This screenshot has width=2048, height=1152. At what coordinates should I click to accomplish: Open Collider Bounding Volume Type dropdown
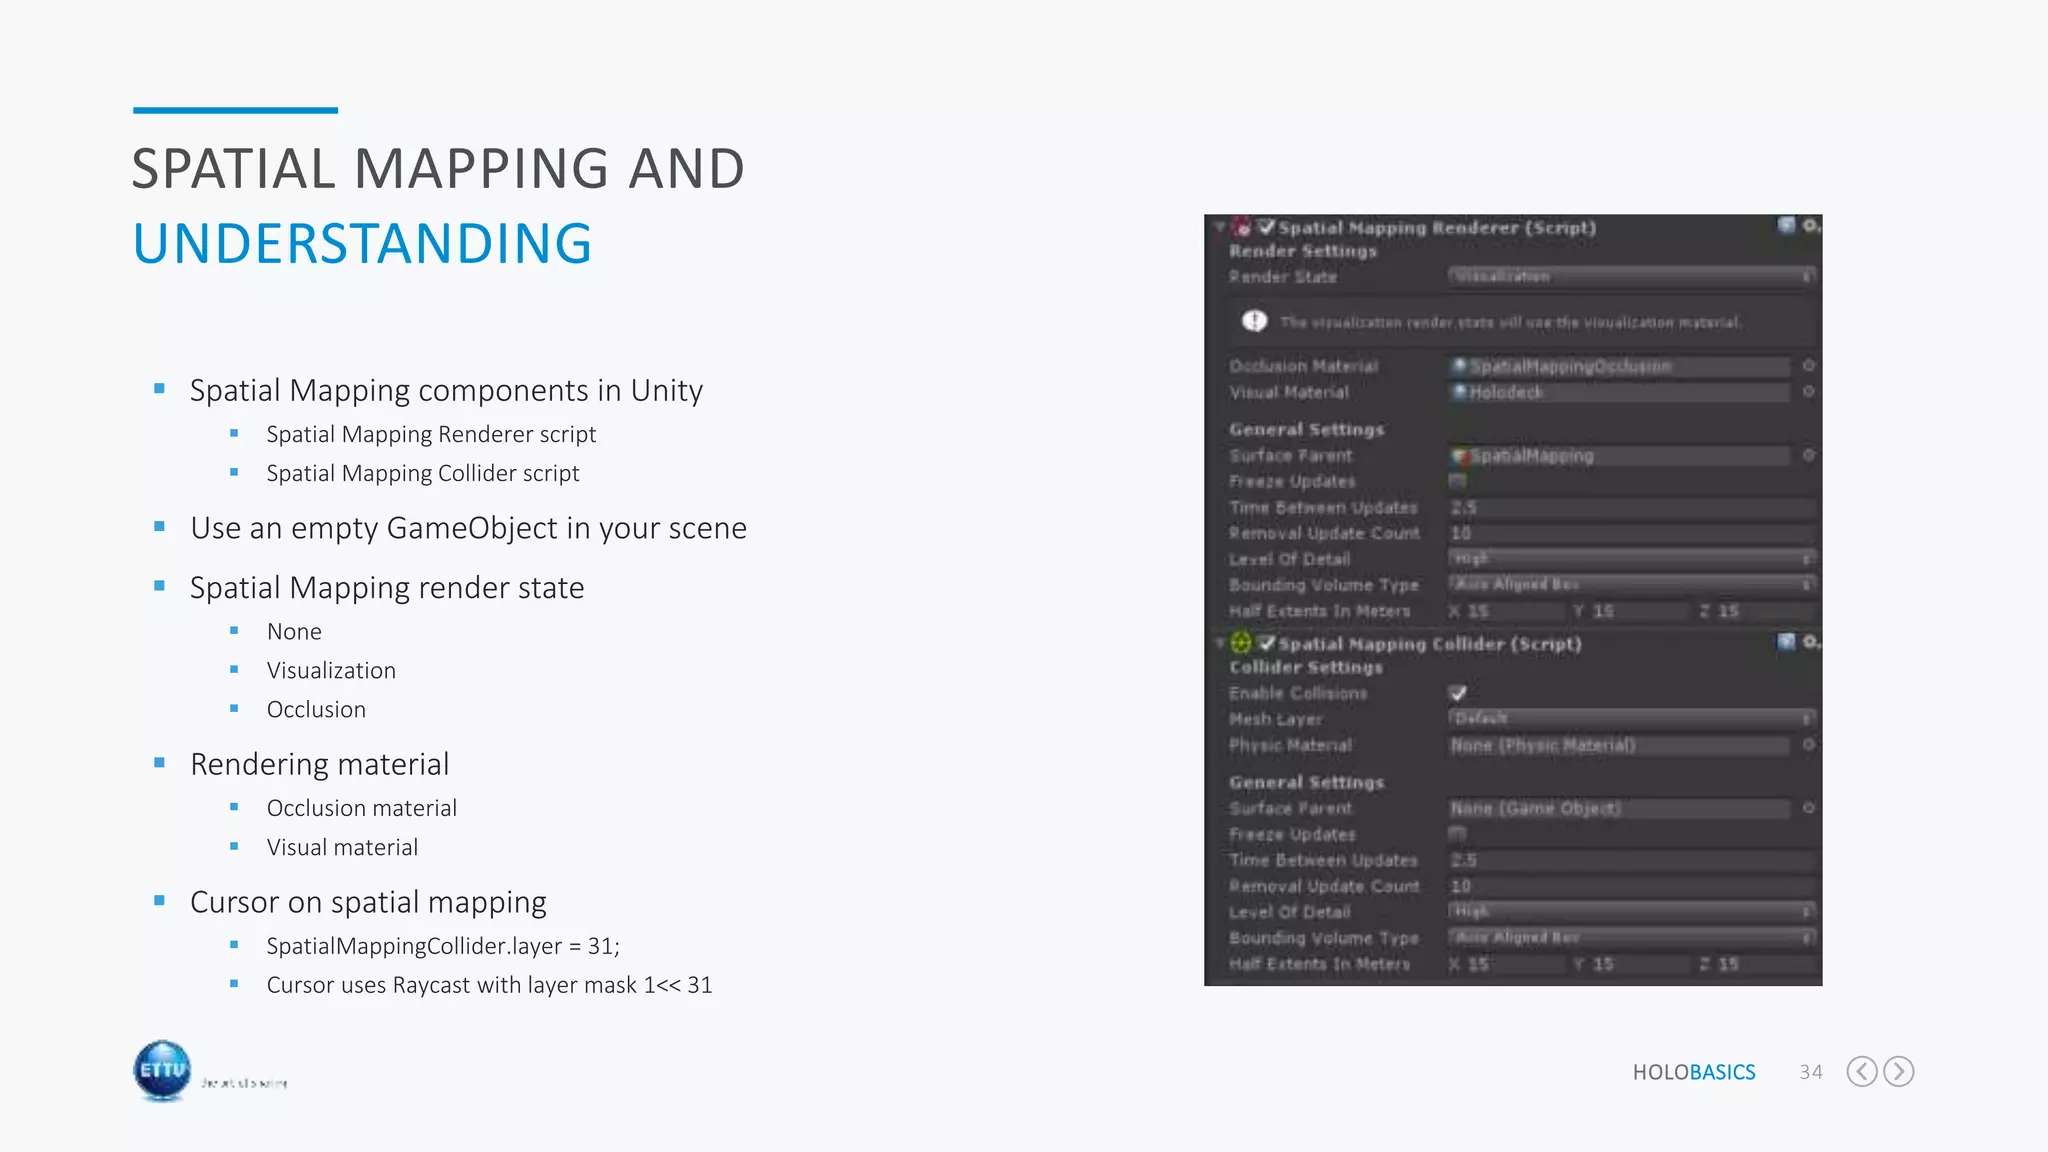pos(1632,938)
